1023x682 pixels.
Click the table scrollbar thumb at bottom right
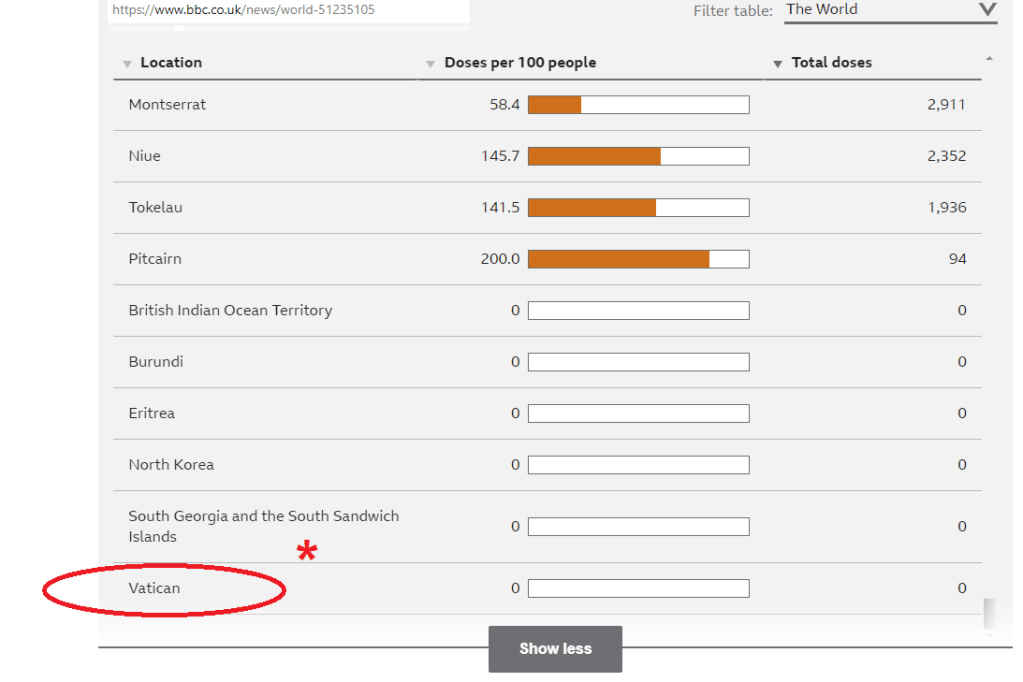[x=989, y=611]
